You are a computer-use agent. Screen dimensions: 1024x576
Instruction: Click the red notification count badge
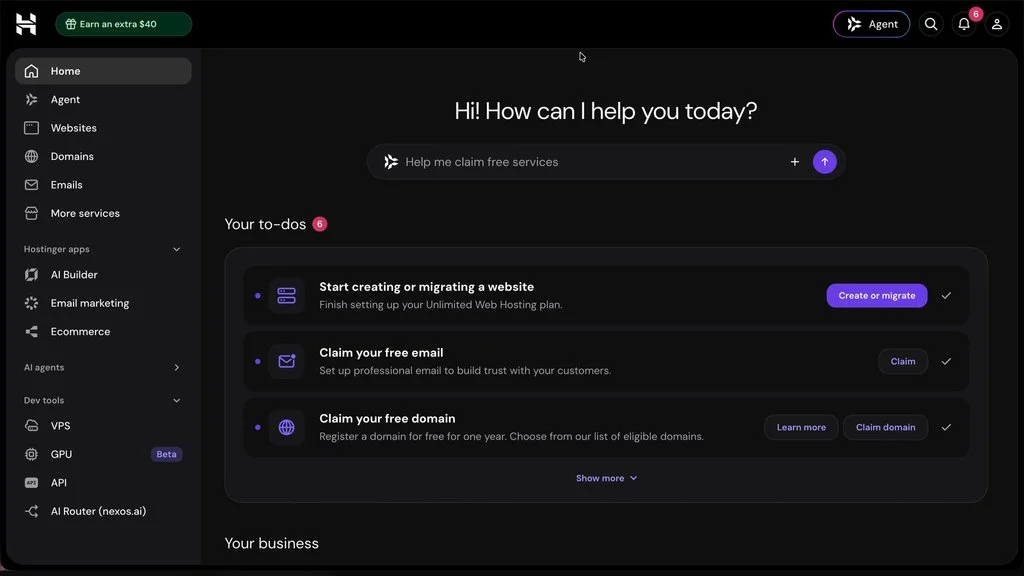976,14
